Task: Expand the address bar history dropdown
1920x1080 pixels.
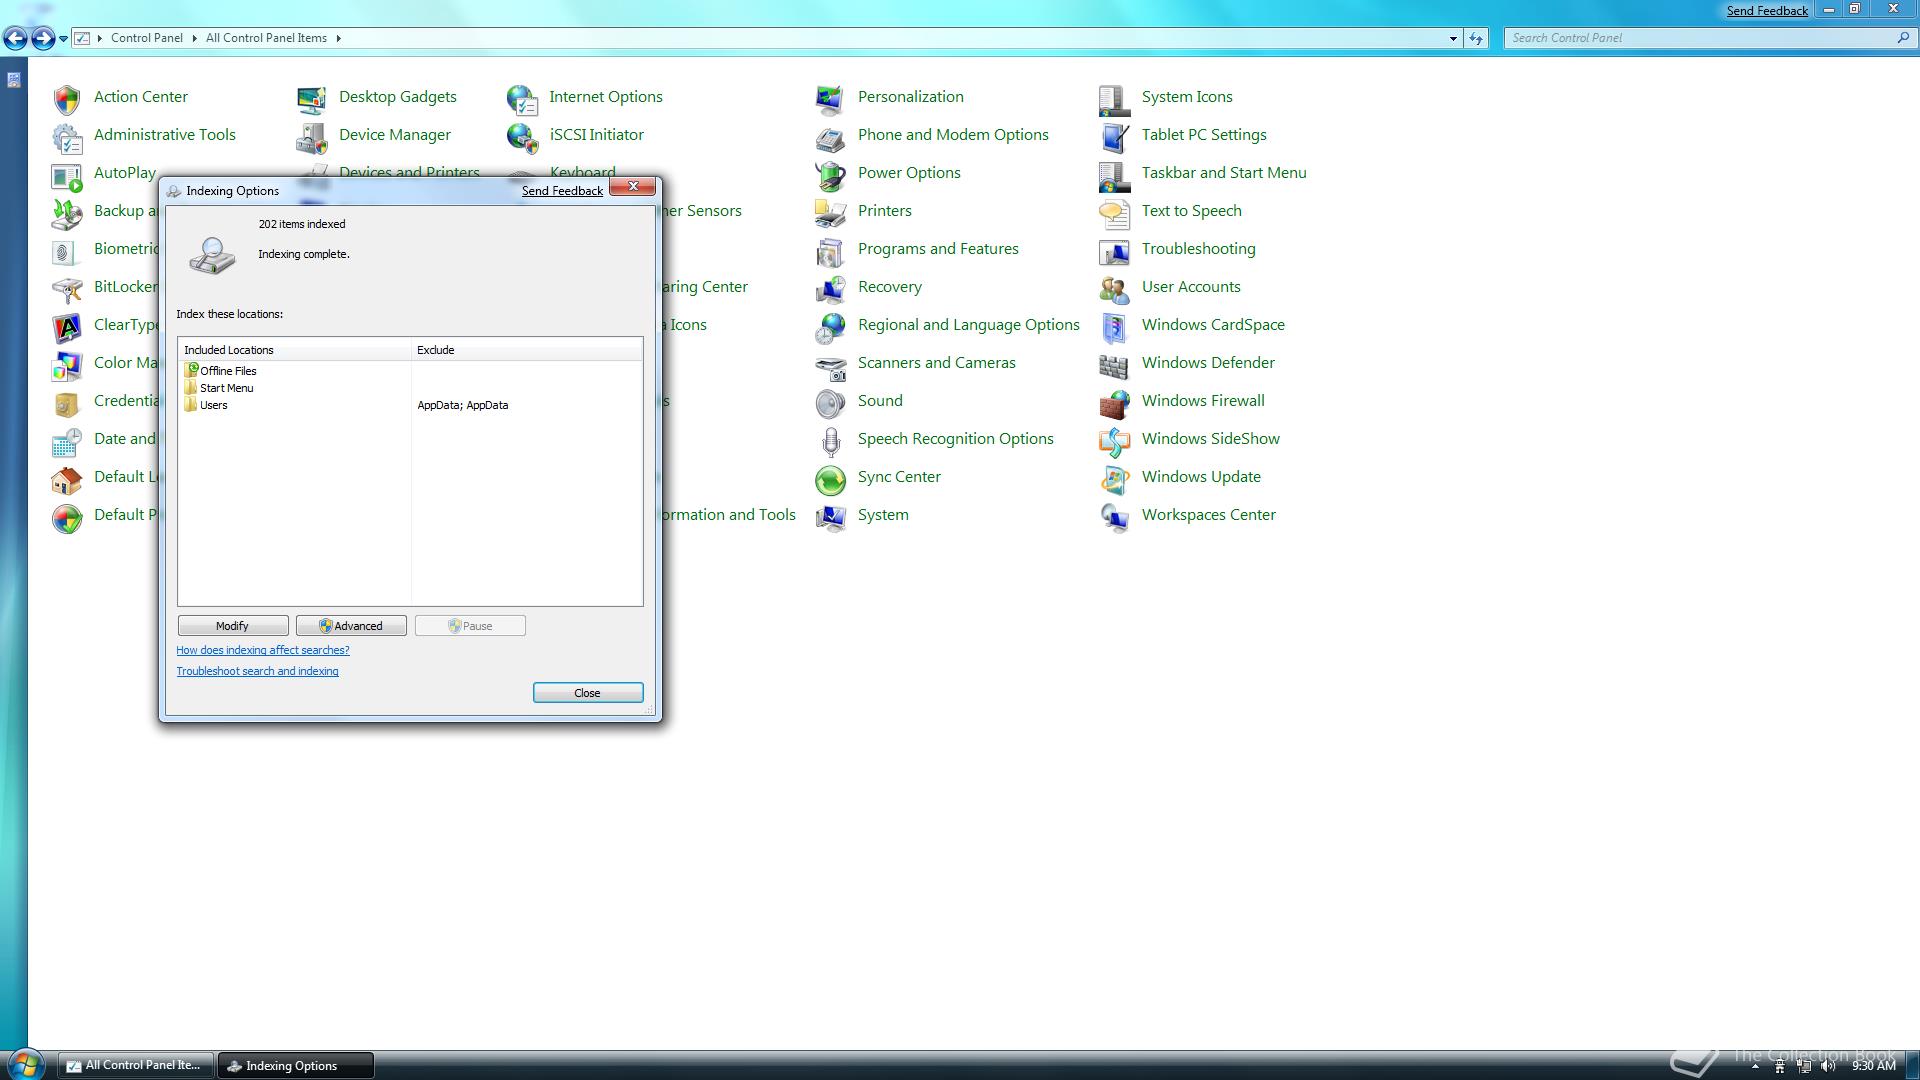Action: (x=1453, y=38)
